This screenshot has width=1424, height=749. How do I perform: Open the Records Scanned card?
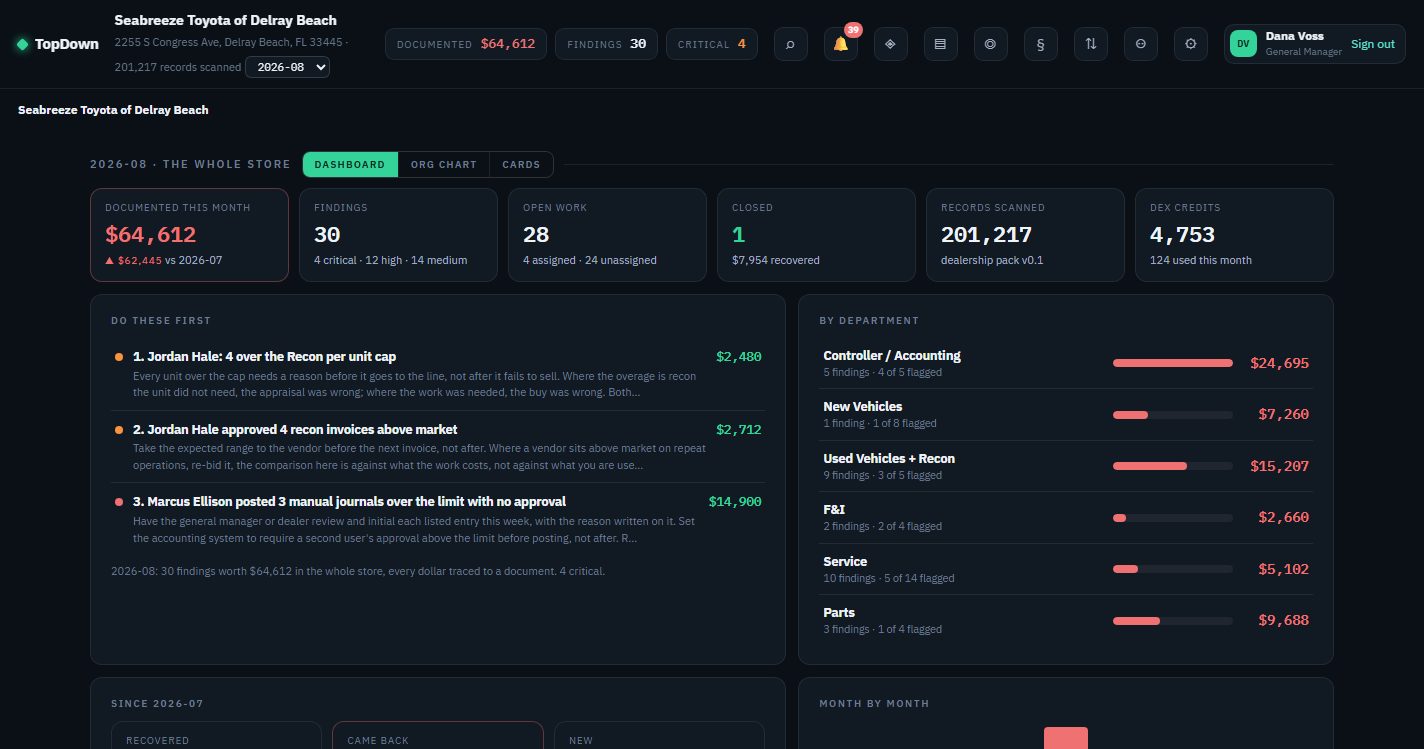(1025, 235)
